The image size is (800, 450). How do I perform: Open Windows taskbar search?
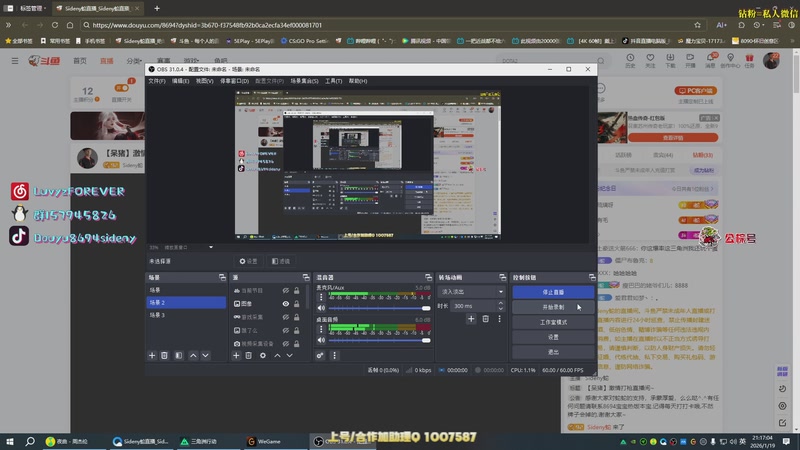click(30, 441)
